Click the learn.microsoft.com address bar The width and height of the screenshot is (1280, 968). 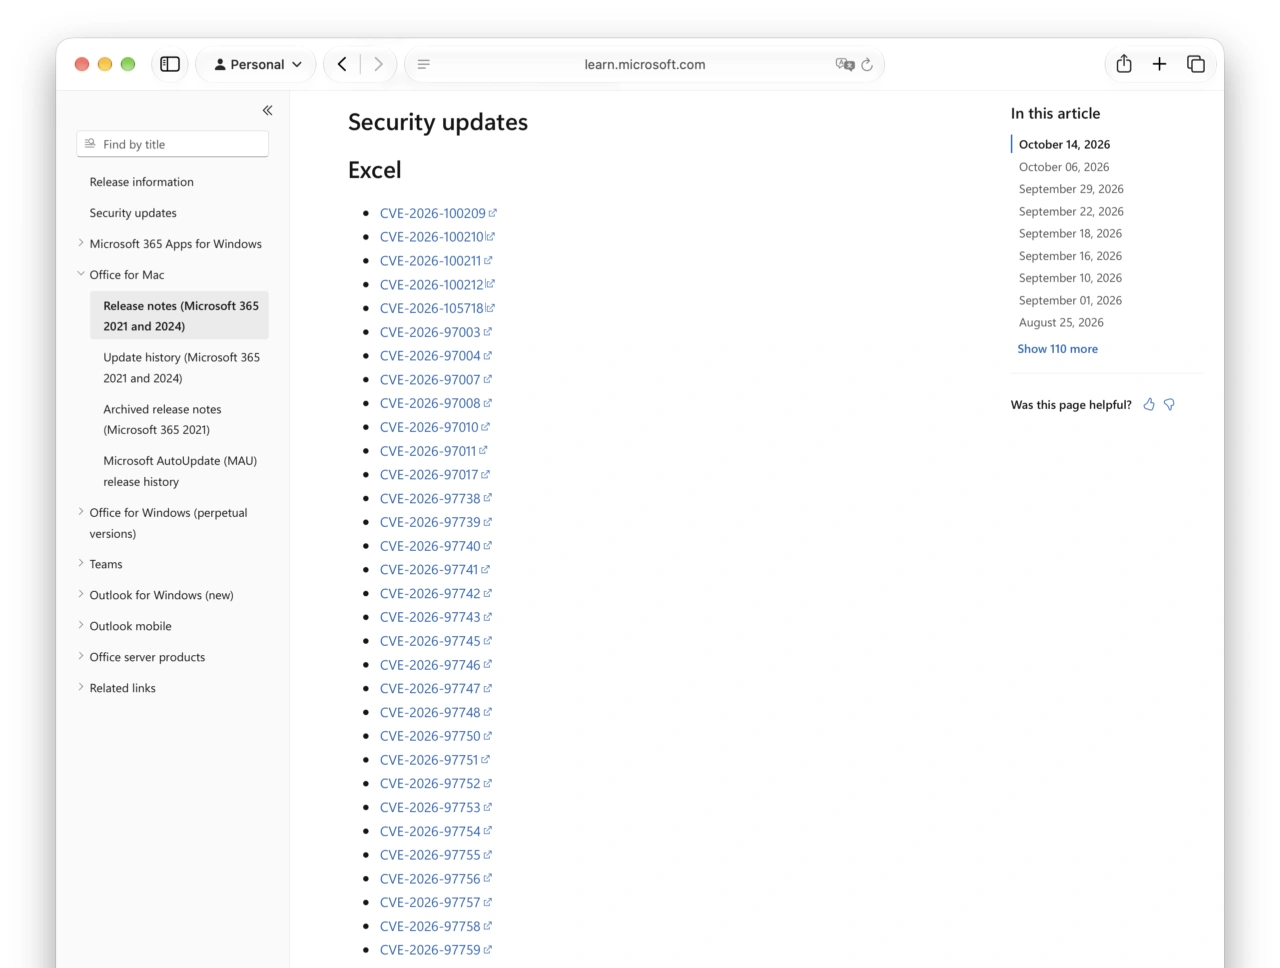pos(645,64)
